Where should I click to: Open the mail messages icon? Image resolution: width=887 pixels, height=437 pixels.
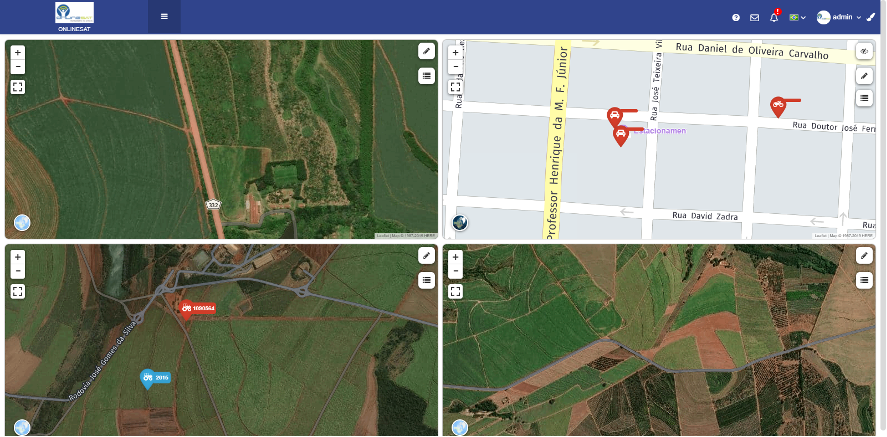pos(754,18)
